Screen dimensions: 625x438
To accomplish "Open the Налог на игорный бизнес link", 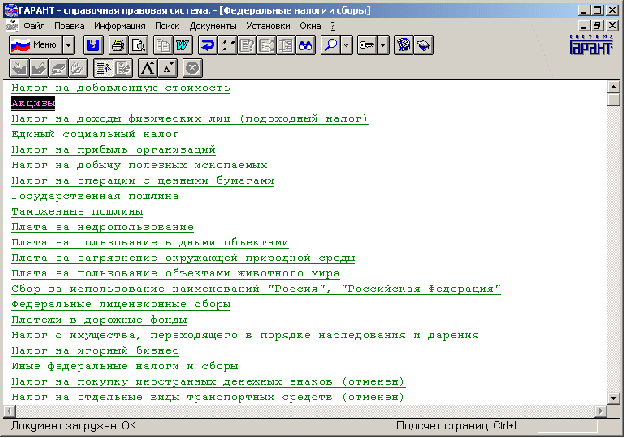I will click(95, 351).
